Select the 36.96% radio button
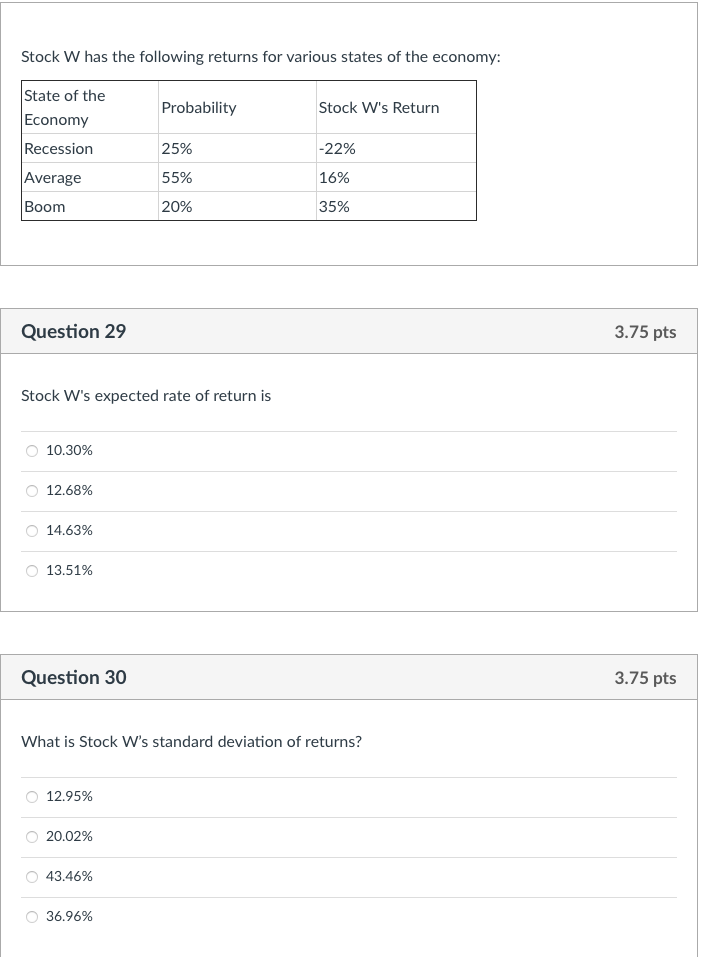Screen dimensions: 701x957 [32, 917]
